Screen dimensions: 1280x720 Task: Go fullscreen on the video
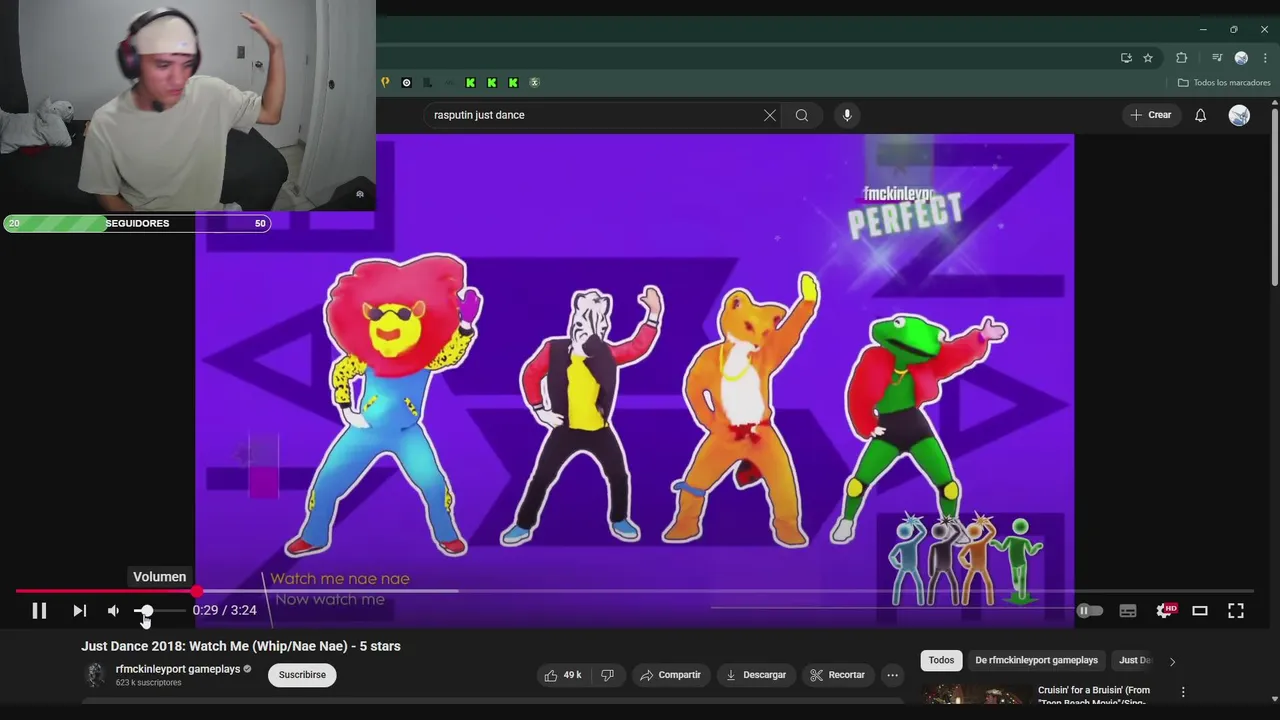[x=1236, y=610]
